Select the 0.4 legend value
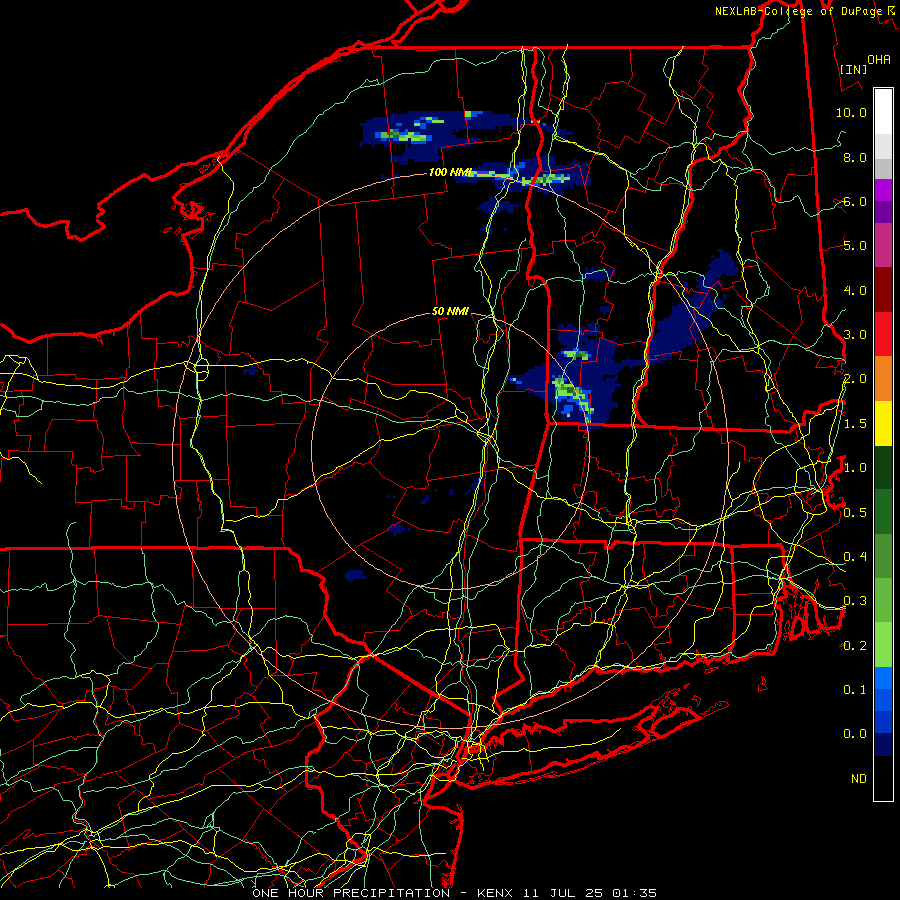 pyautogui.click(x=855, y=557)
